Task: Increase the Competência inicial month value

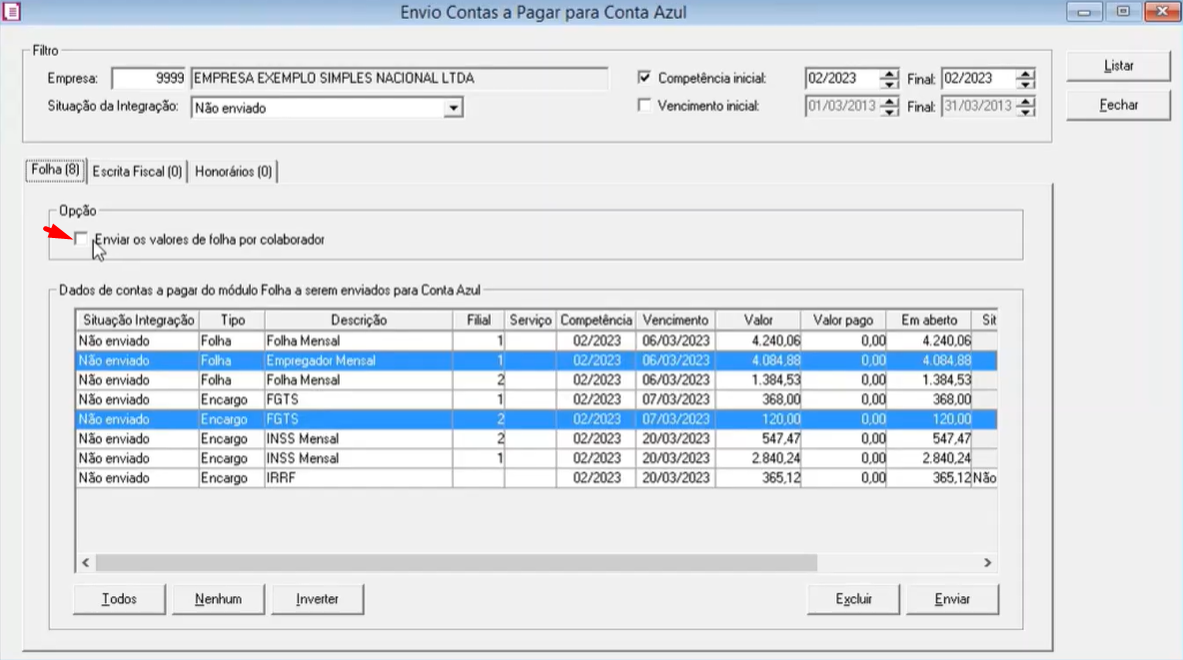Action: click(890, 73)
